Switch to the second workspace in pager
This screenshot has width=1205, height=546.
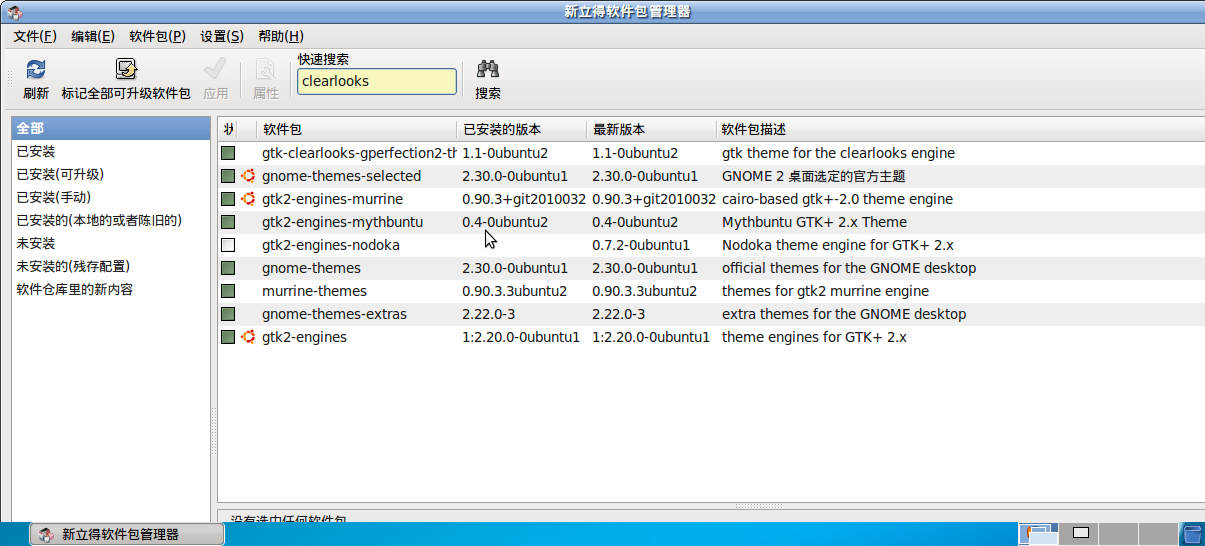click(1080, 534)
